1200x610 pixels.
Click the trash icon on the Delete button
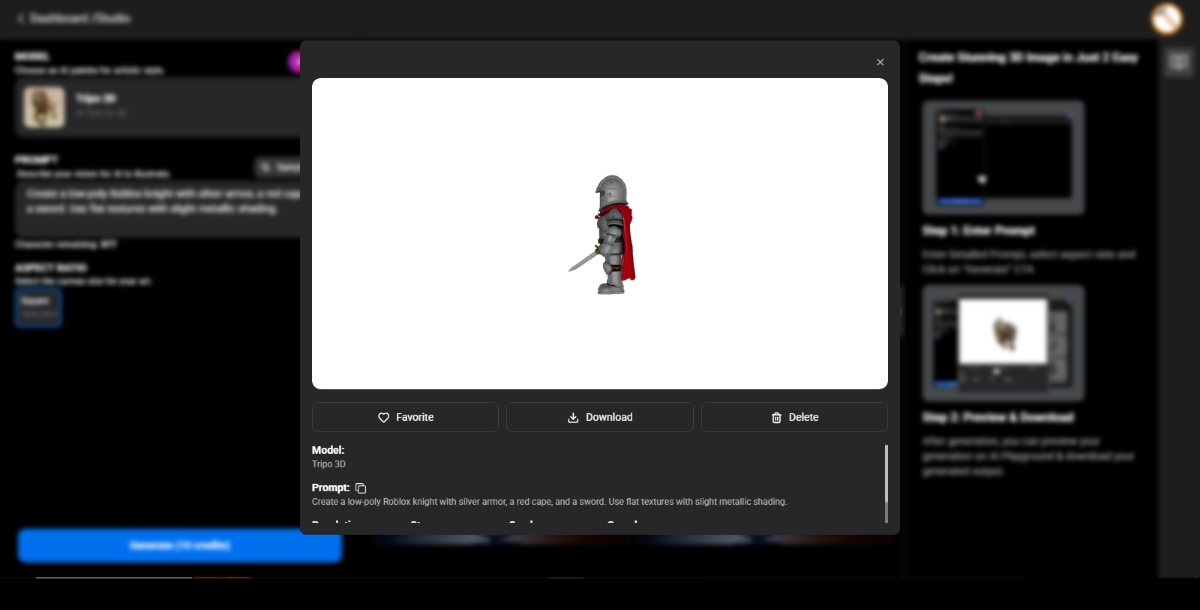click(777, 417)
